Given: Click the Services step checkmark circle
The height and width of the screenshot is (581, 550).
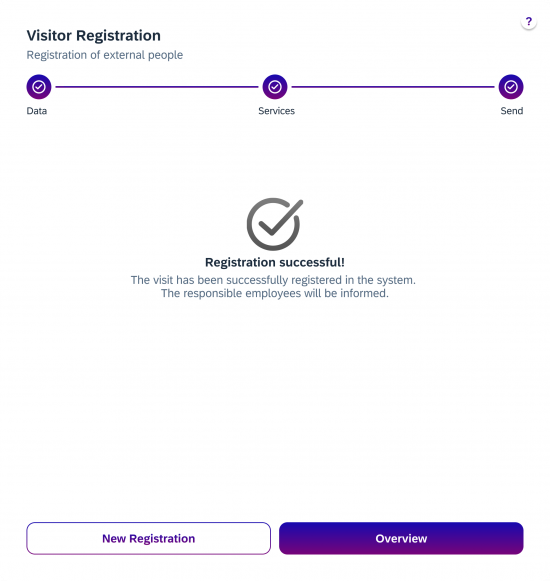Looking at the screenshot, I should (275, 87).
